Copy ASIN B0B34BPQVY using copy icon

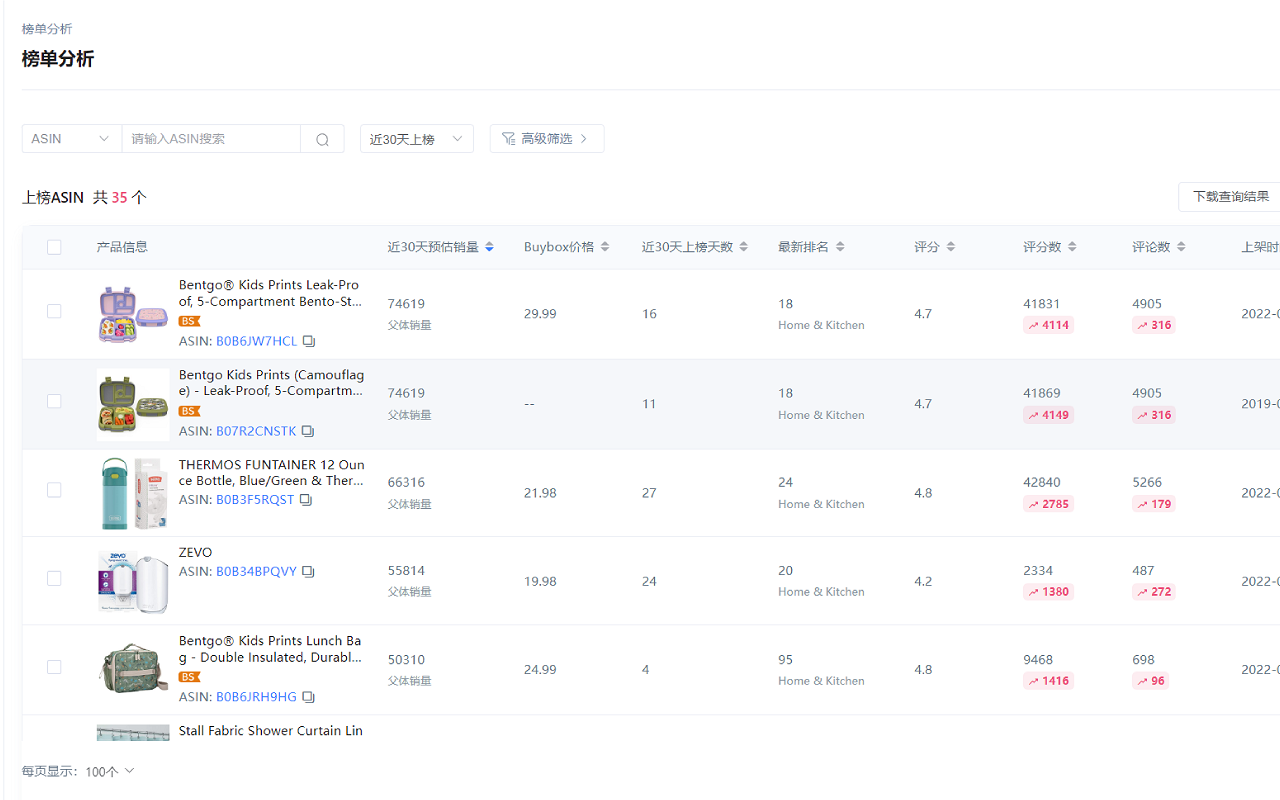coord(308,572)
